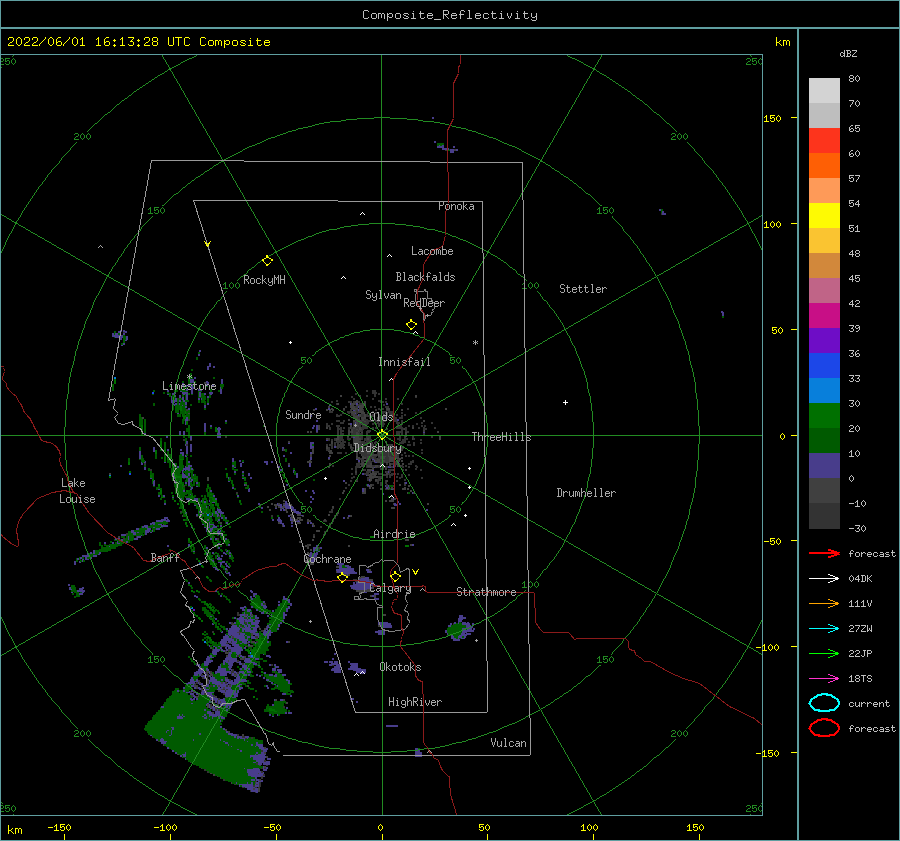Click the Banff label
Image resolution: width=900 pixels, height=841 pixels.
point(165,557)
